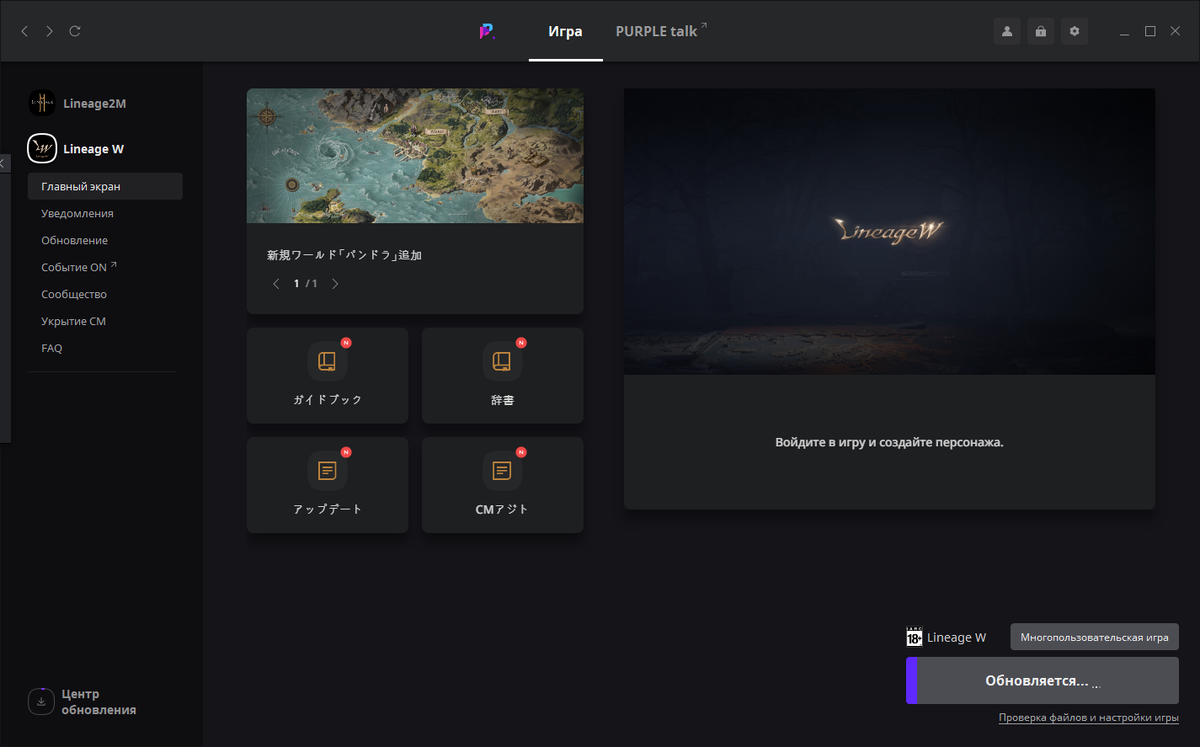
Task: Click the Войдите в игру и создайте персонажа text
Action: coord(889,442)
